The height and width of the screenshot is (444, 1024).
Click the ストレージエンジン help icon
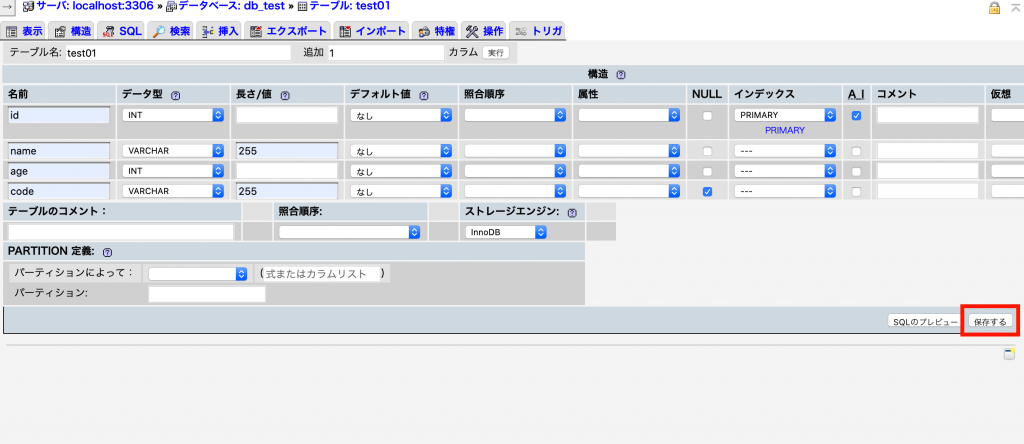572,212
